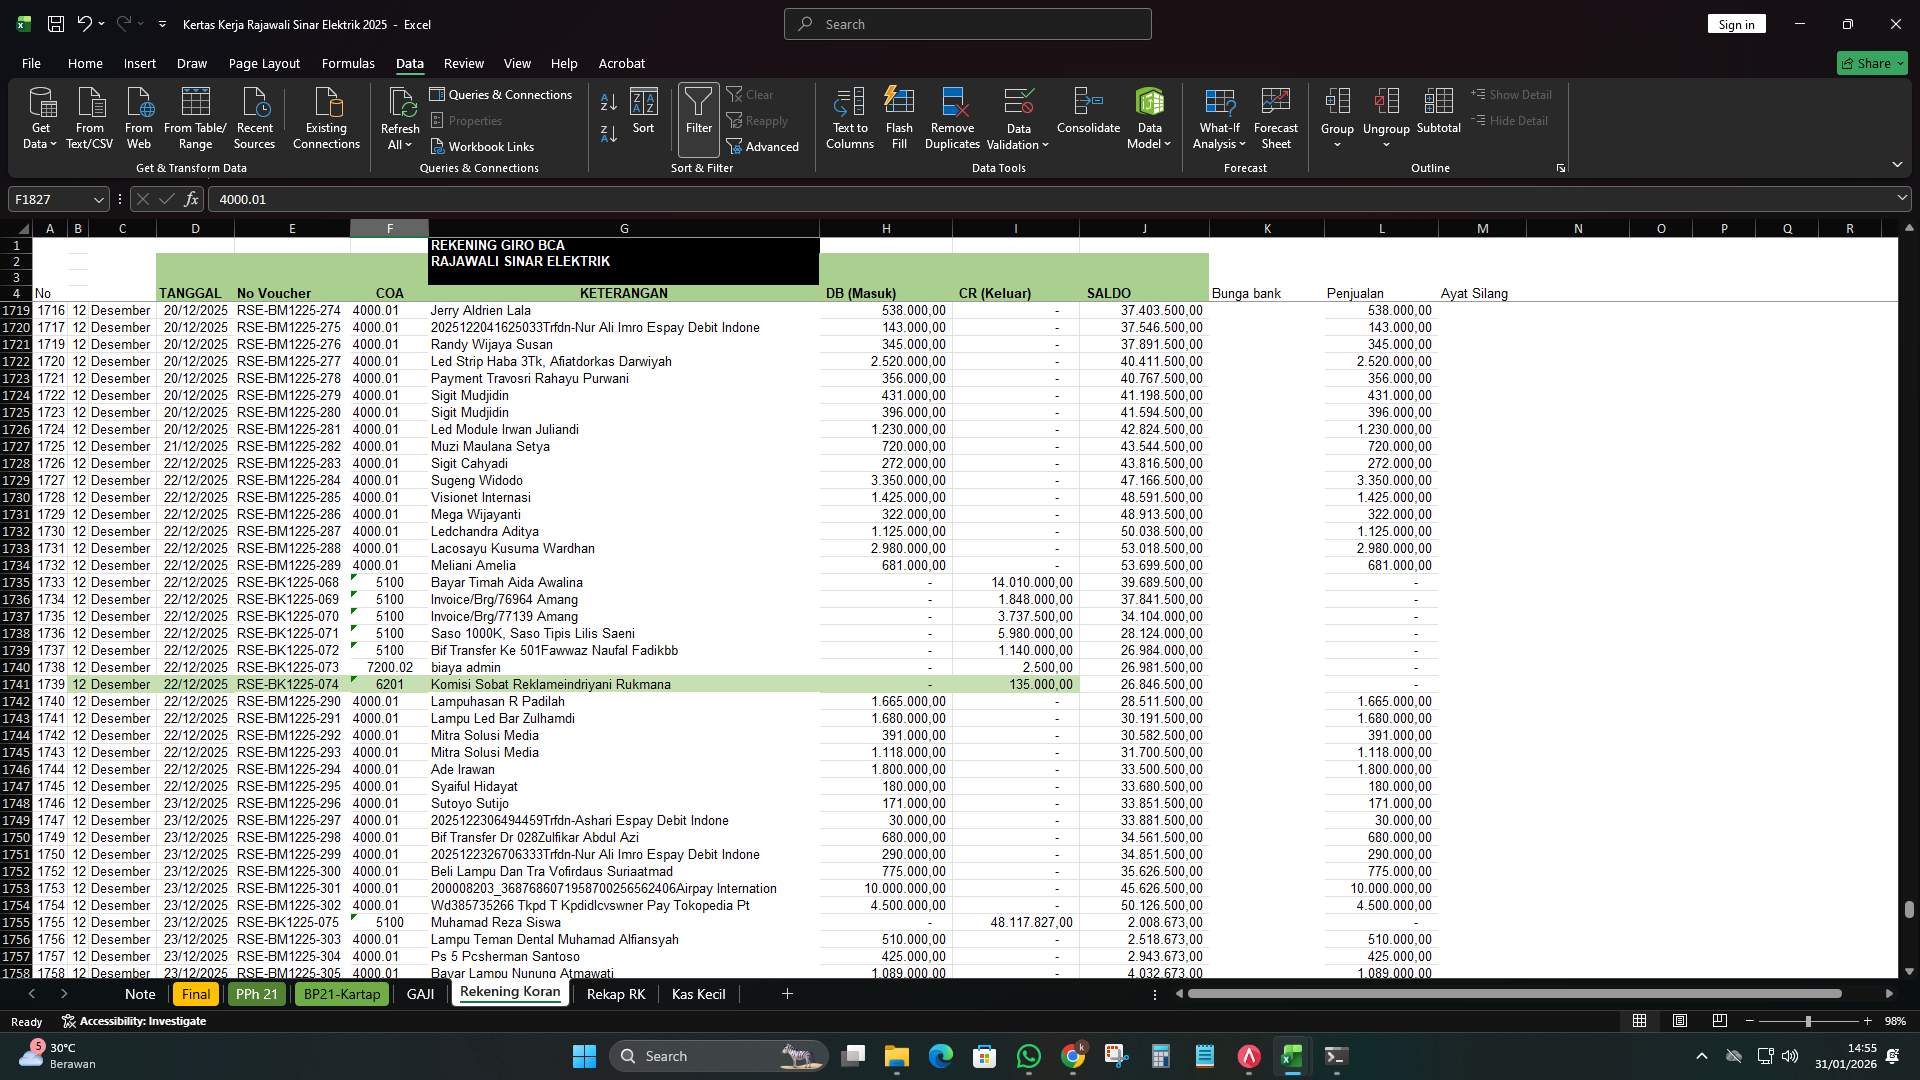Click the Share button
This screenshot has width=1920, height=1080.
(1871, 63)
